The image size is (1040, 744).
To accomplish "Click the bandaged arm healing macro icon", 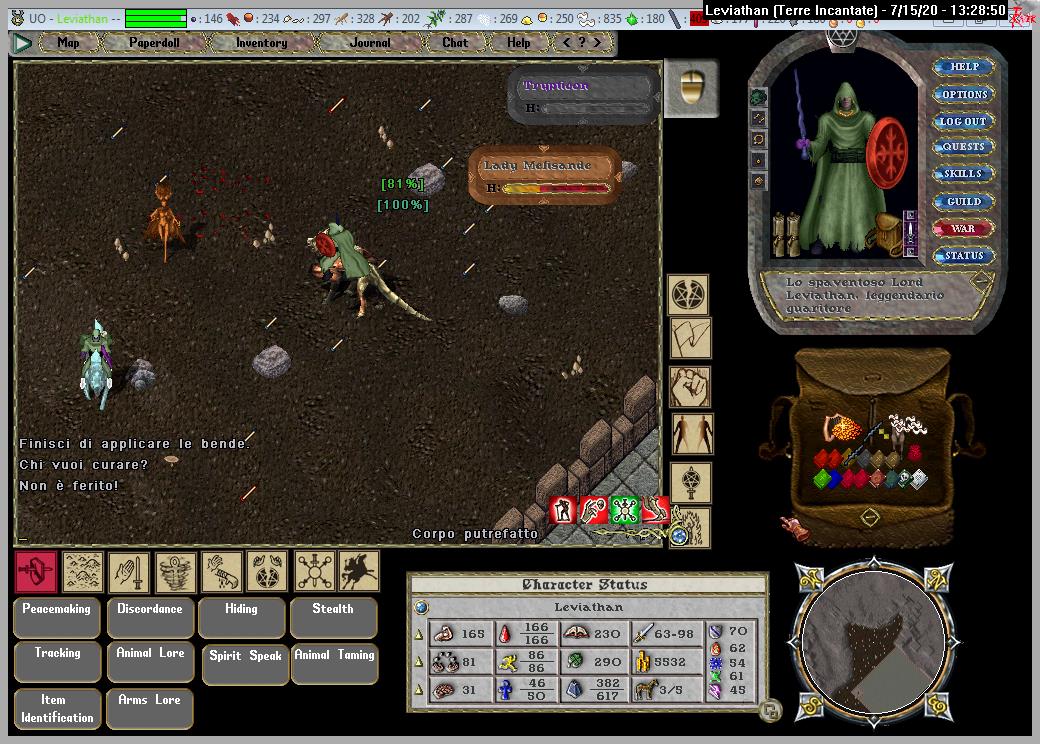I will click(222, 571).
